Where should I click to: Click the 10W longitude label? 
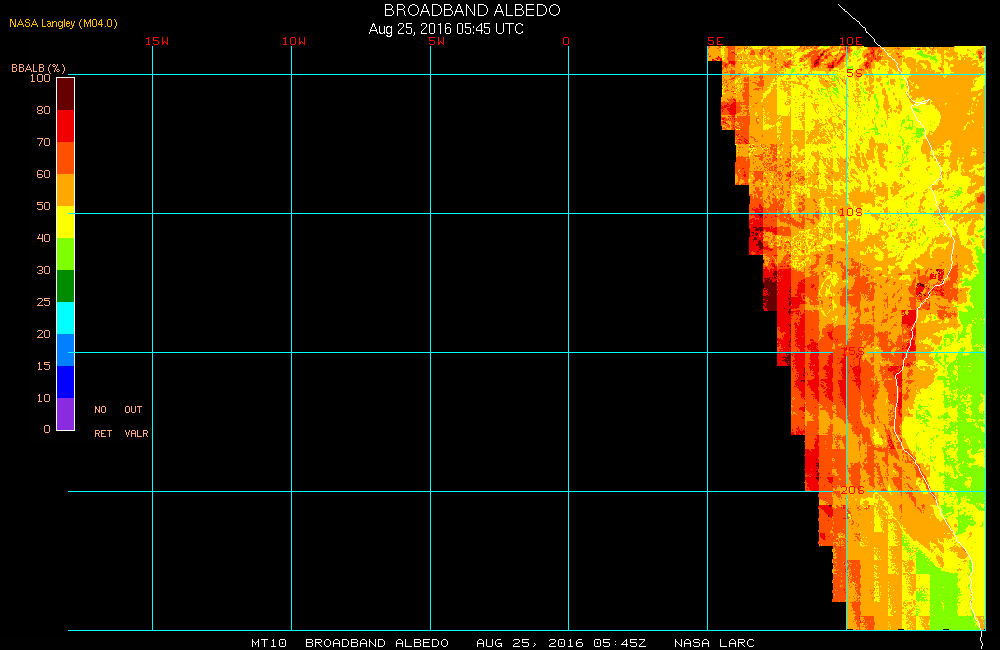294,41
